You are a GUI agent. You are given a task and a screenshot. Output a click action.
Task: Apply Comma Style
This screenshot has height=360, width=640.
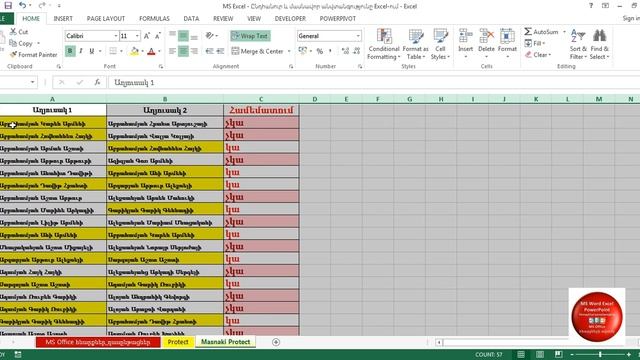tap(330, 51)
